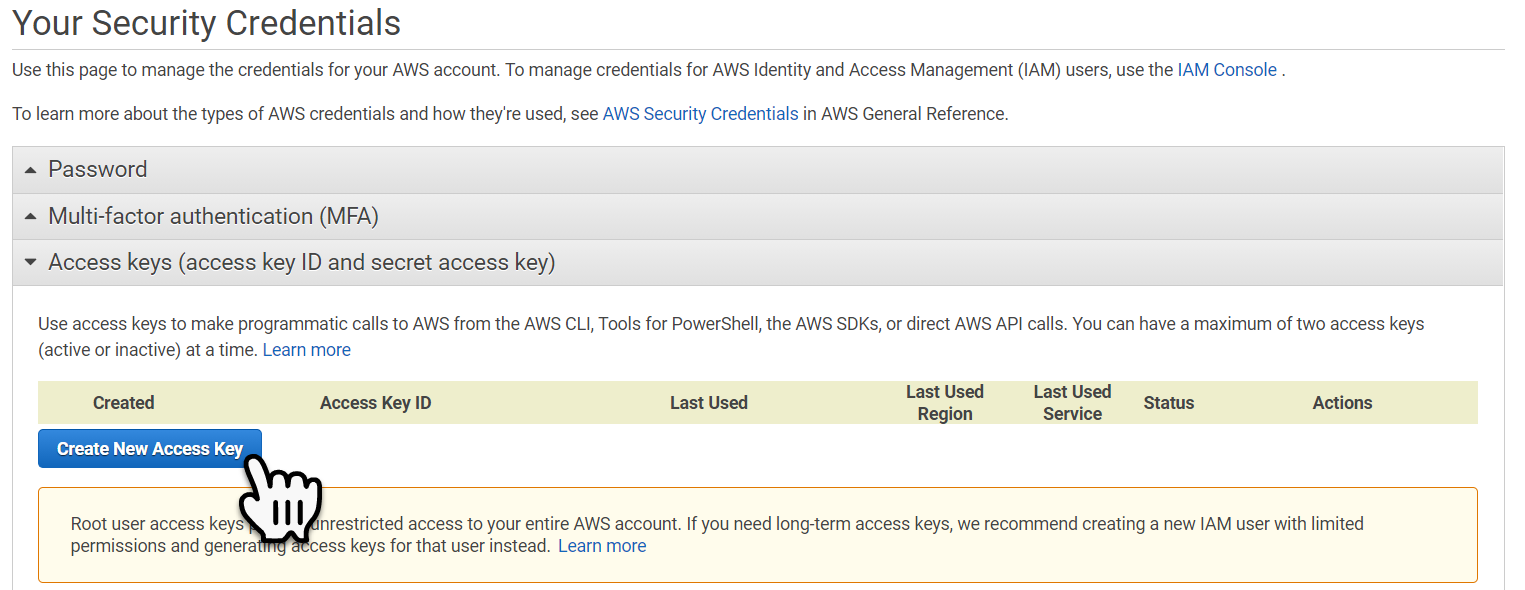1525x590 pixels.
Task: Click the disclosure triangle beside Access keys
Action: click(29, 262)
